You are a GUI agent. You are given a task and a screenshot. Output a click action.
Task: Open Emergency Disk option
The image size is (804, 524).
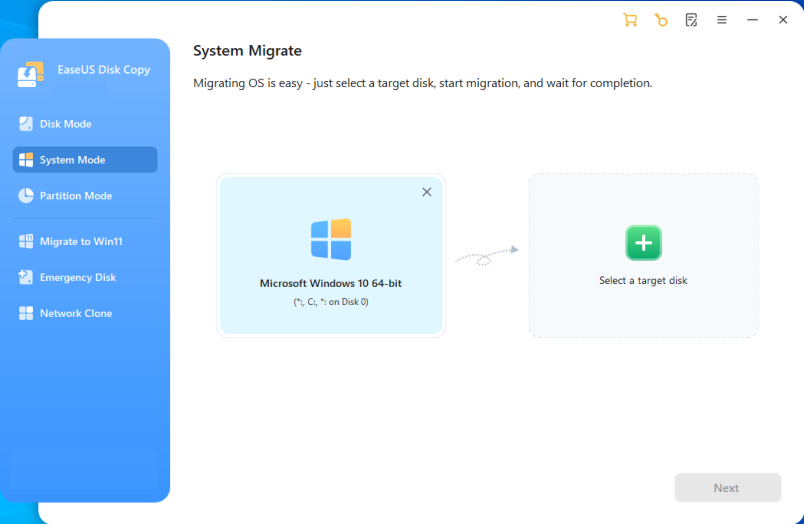click(85, 277)
